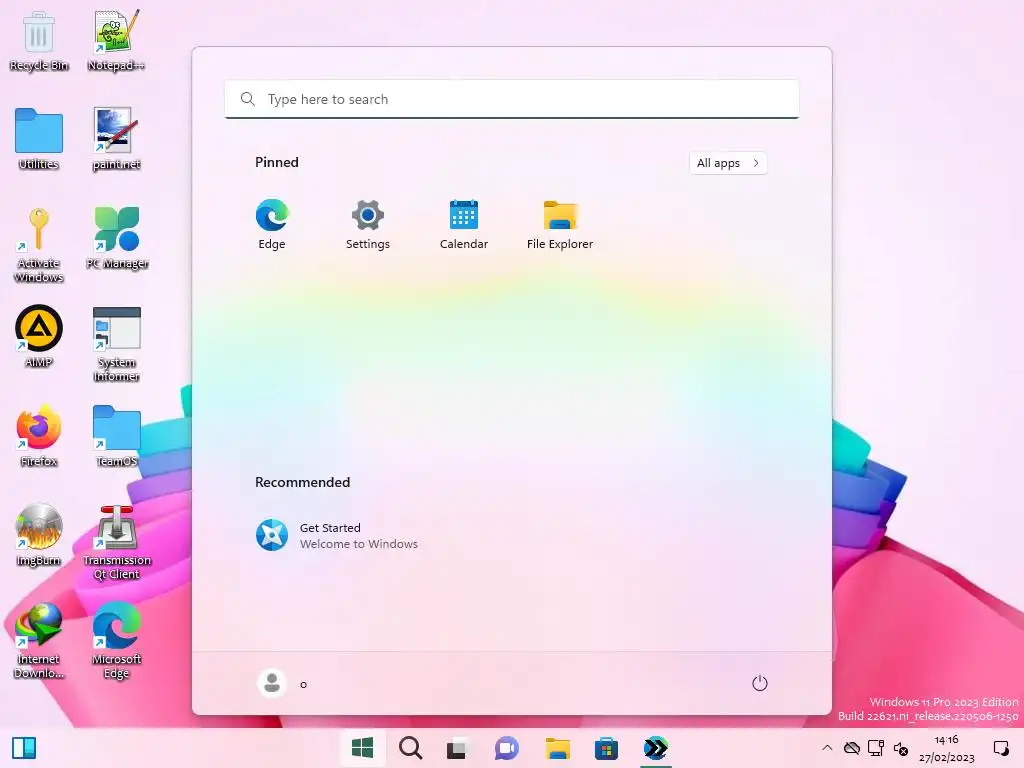
Task: Open the power options button
Action: (760, 684)
